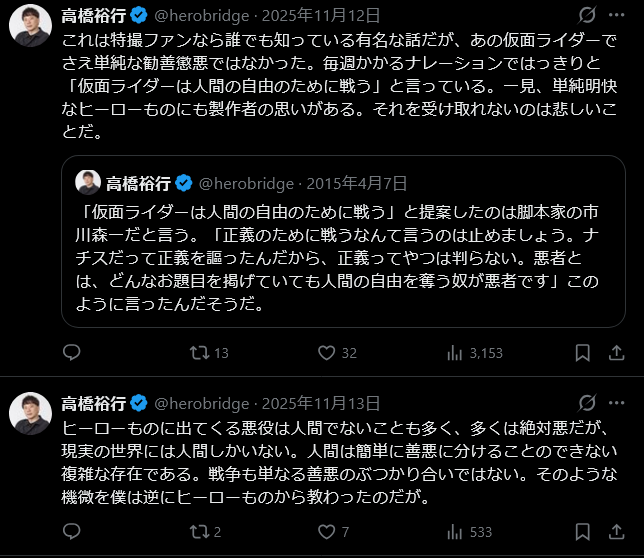
Task: Open more options on first post
Action: click(x=619, y=16)
